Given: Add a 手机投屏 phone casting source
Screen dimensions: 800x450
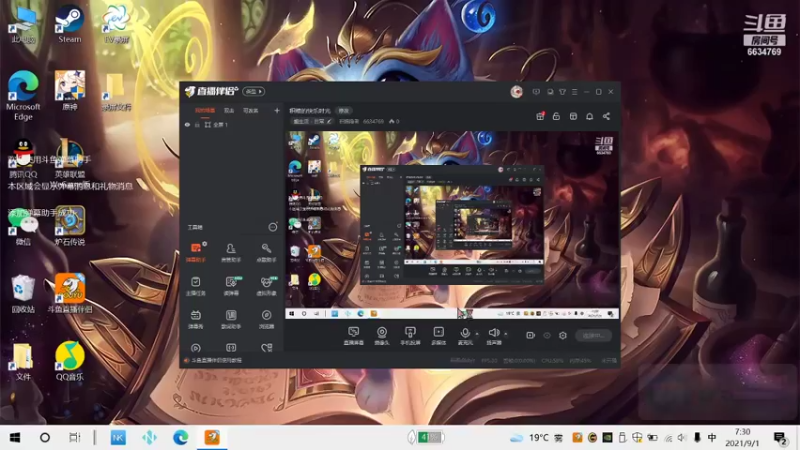Looking at the screenshot, I should tap(410, 336).
